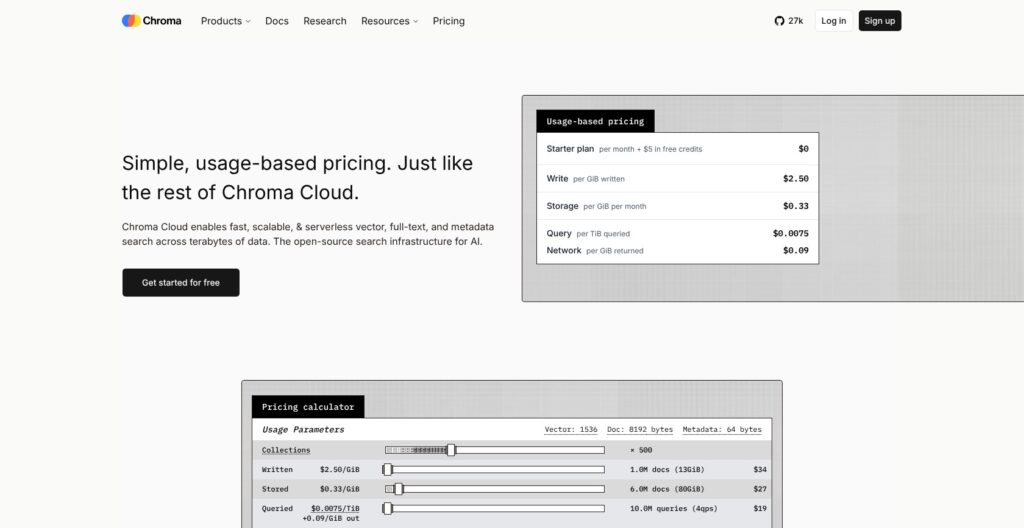Screen dimensions: 1024x528
Task: Click the $0.33/GiB stored rate
Action: tap(340, 489)
